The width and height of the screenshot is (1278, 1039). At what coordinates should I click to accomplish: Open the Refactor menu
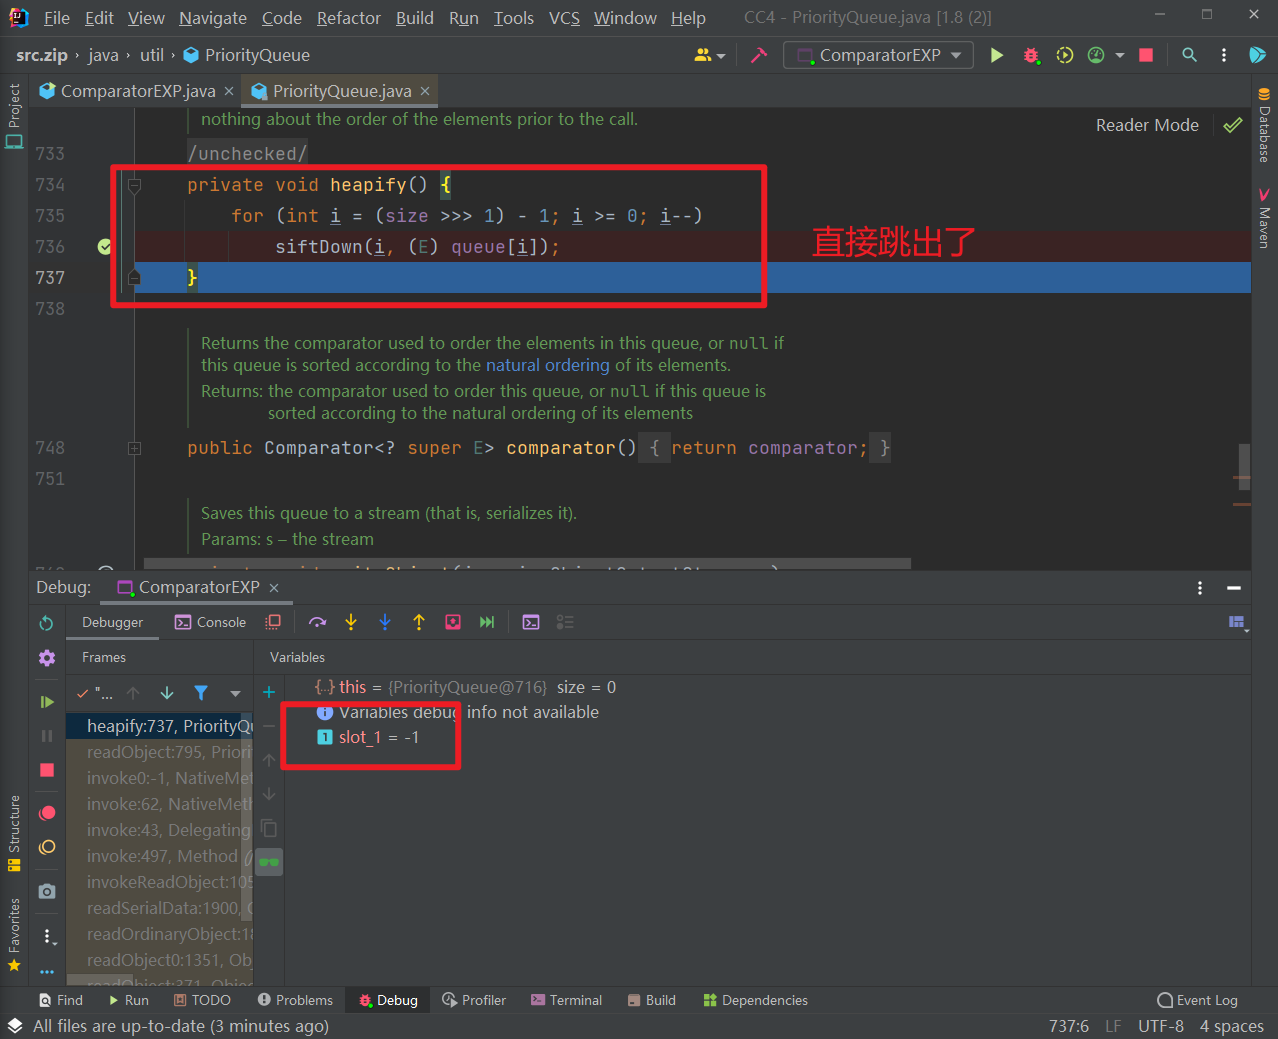coord(348,17)
